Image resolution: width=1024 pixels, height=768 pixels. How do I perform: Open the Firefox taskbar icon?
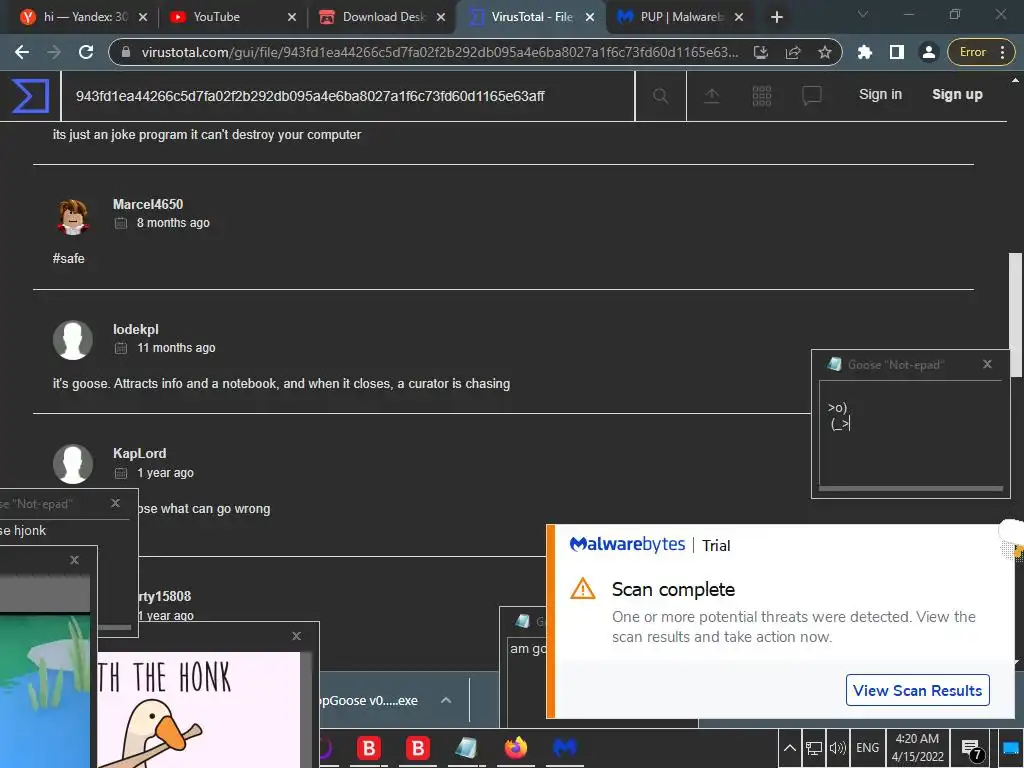click(515, 748)
